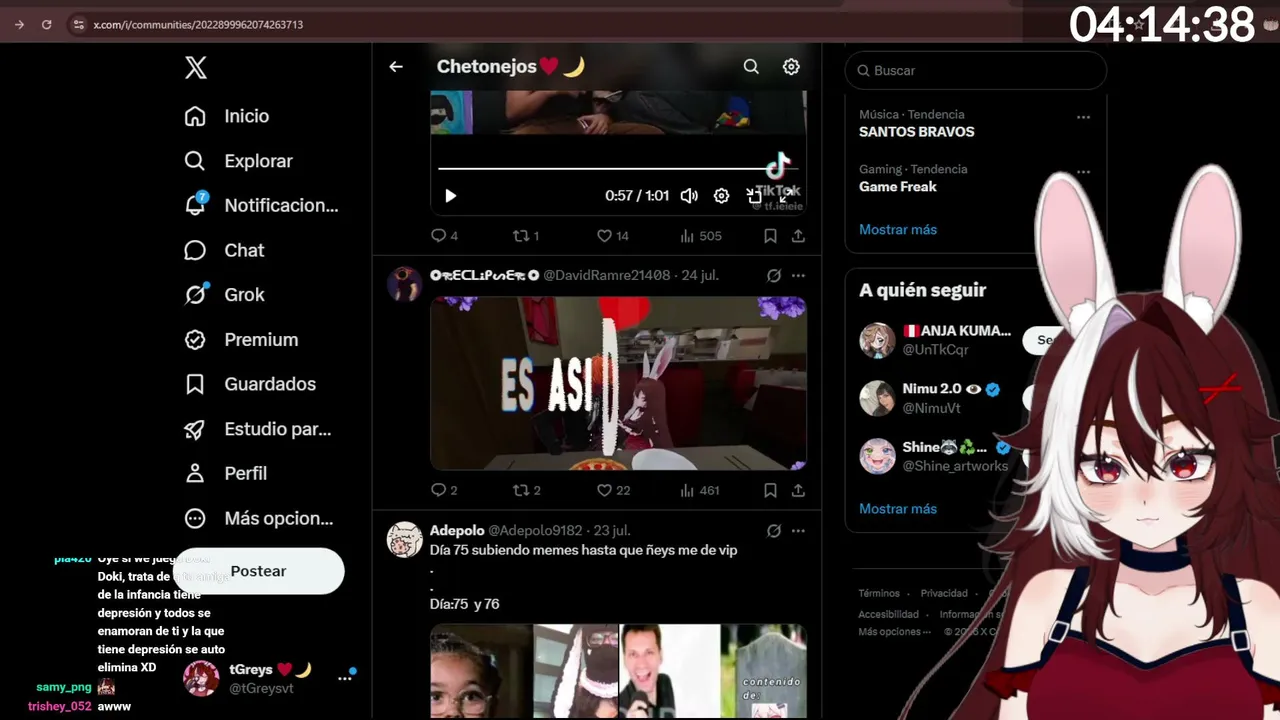Open view stats showing 461 views
Image resolution: width=1280 pixels, height=720 pixels.
[x=700, y=490]
